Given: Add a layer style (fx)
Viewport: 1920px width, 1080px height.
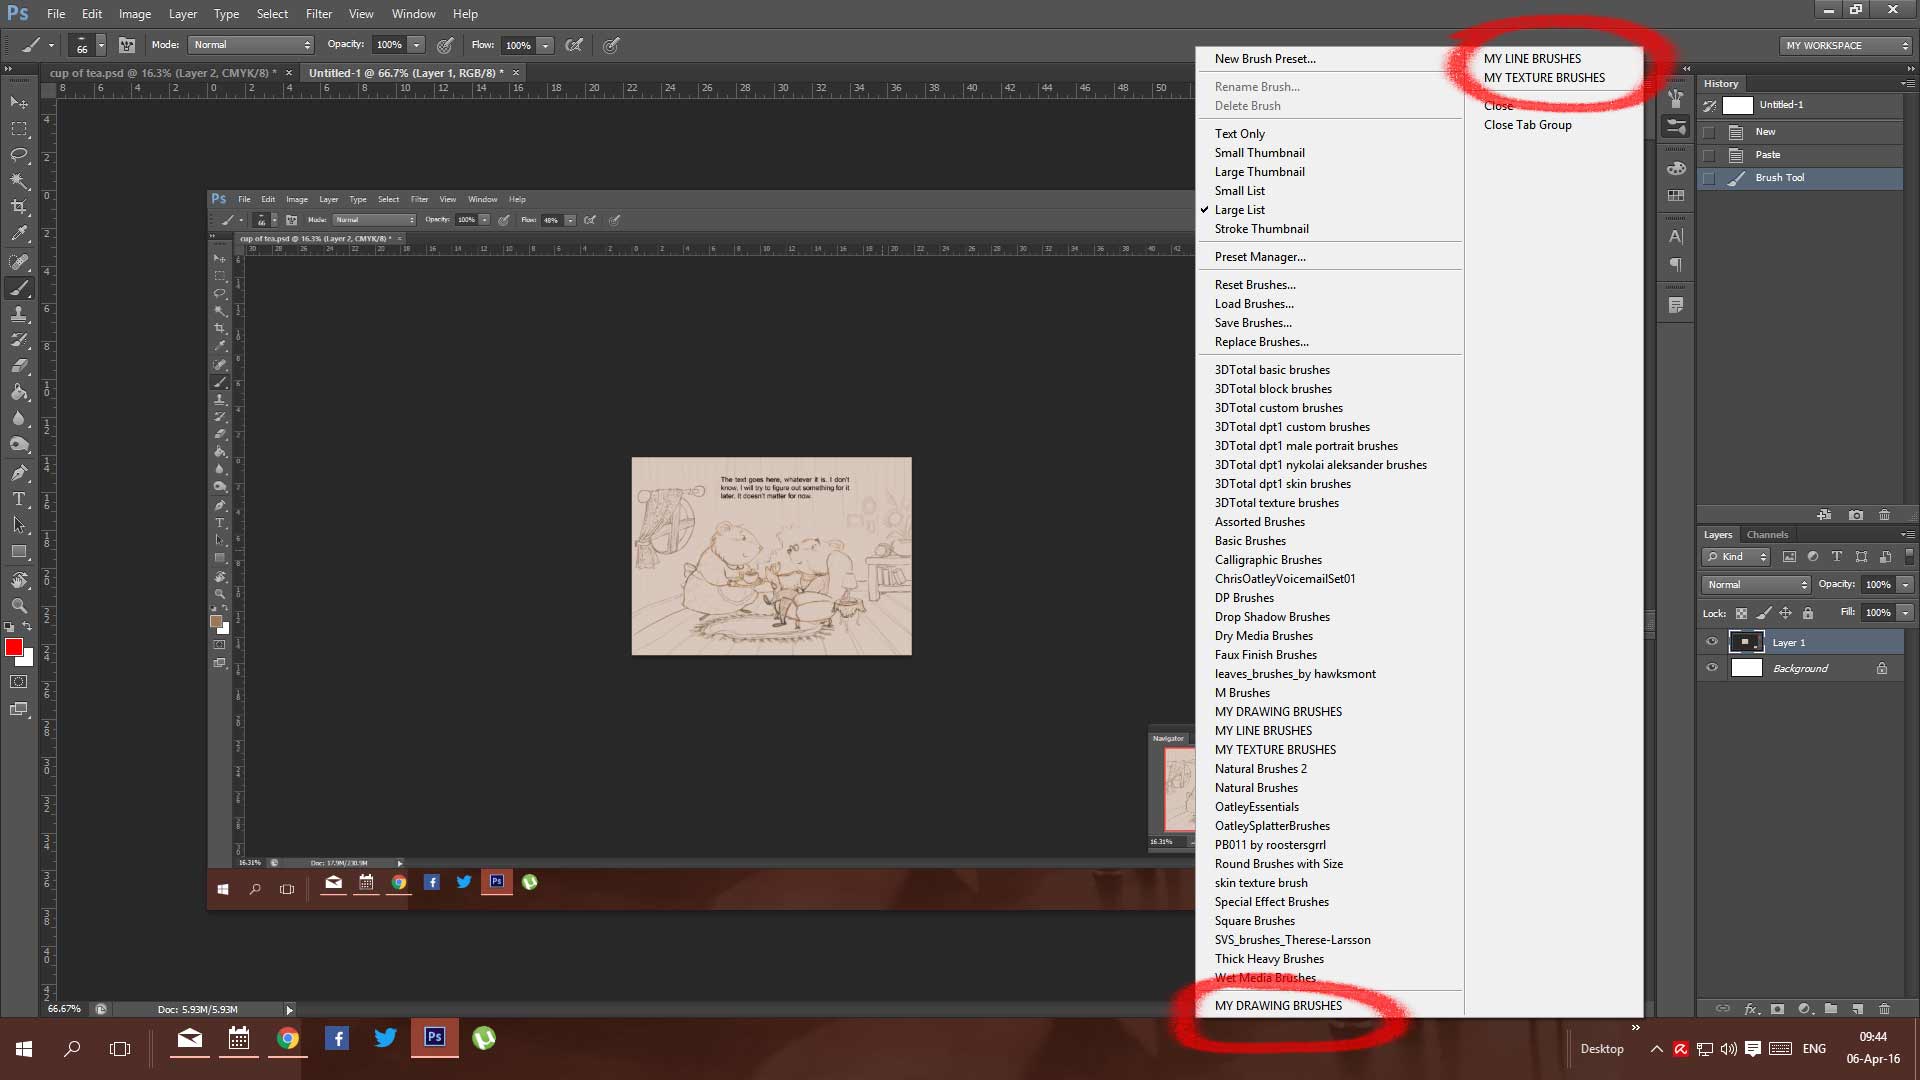Looking at the screenshot, I should click(1751, 1009).
